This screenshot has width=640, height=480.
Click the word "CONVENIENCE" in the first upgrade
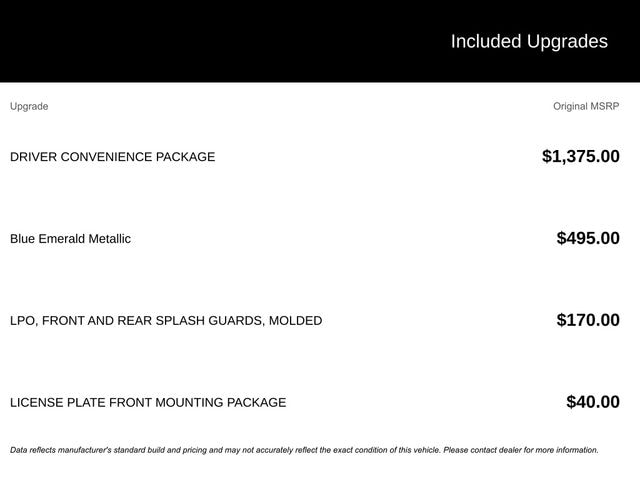(105, 157)
